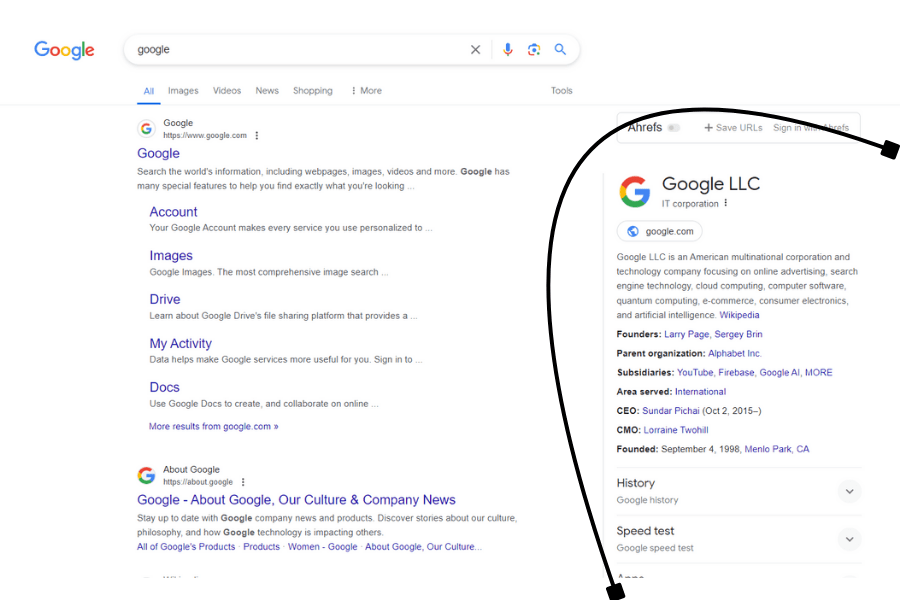Expand the History section chevron
This screenshot has height=600, width=900.
point(849,491)
